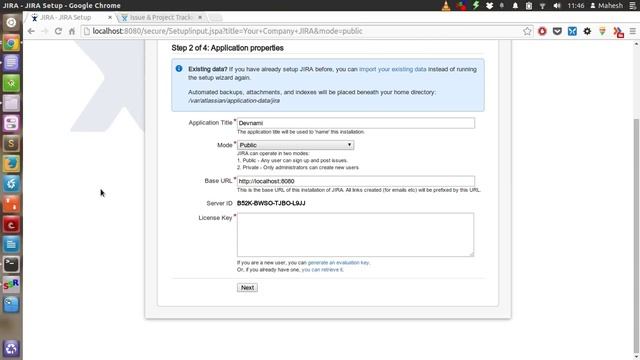Viewport: 640px width, 360px height.
Task: Click the 'generate an evaluation key' link
Action: (x=338, y=262)
